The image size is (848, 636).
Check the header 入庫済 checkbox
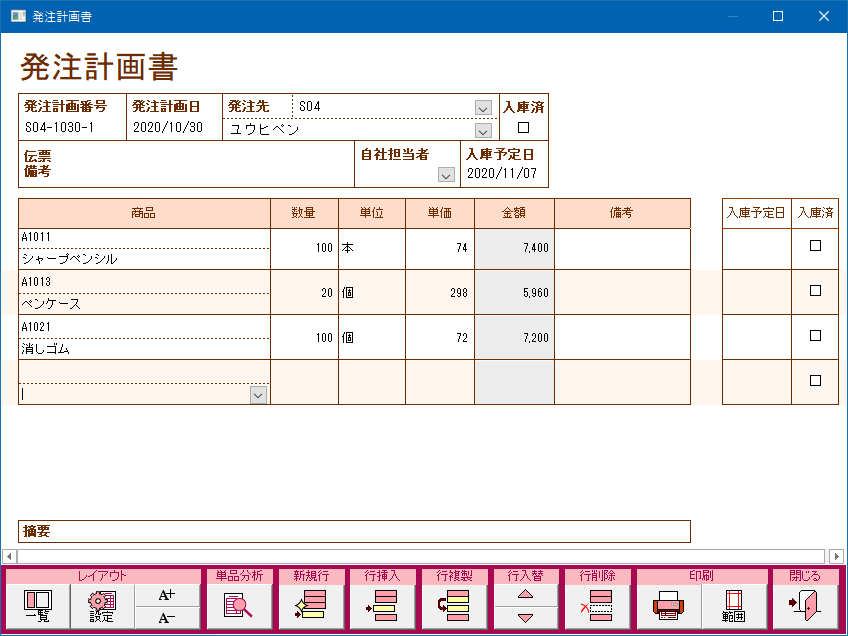(523, 128)
